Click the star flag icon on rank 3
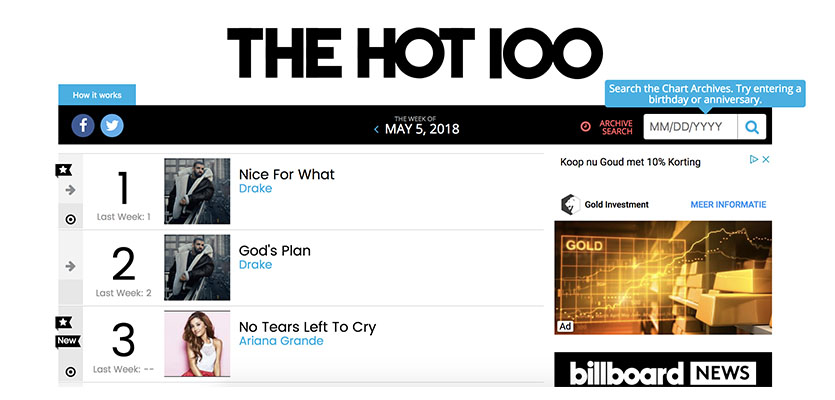The height and width of the screenshot is (400, 835). pyautogui.click(x=64, y=323)
